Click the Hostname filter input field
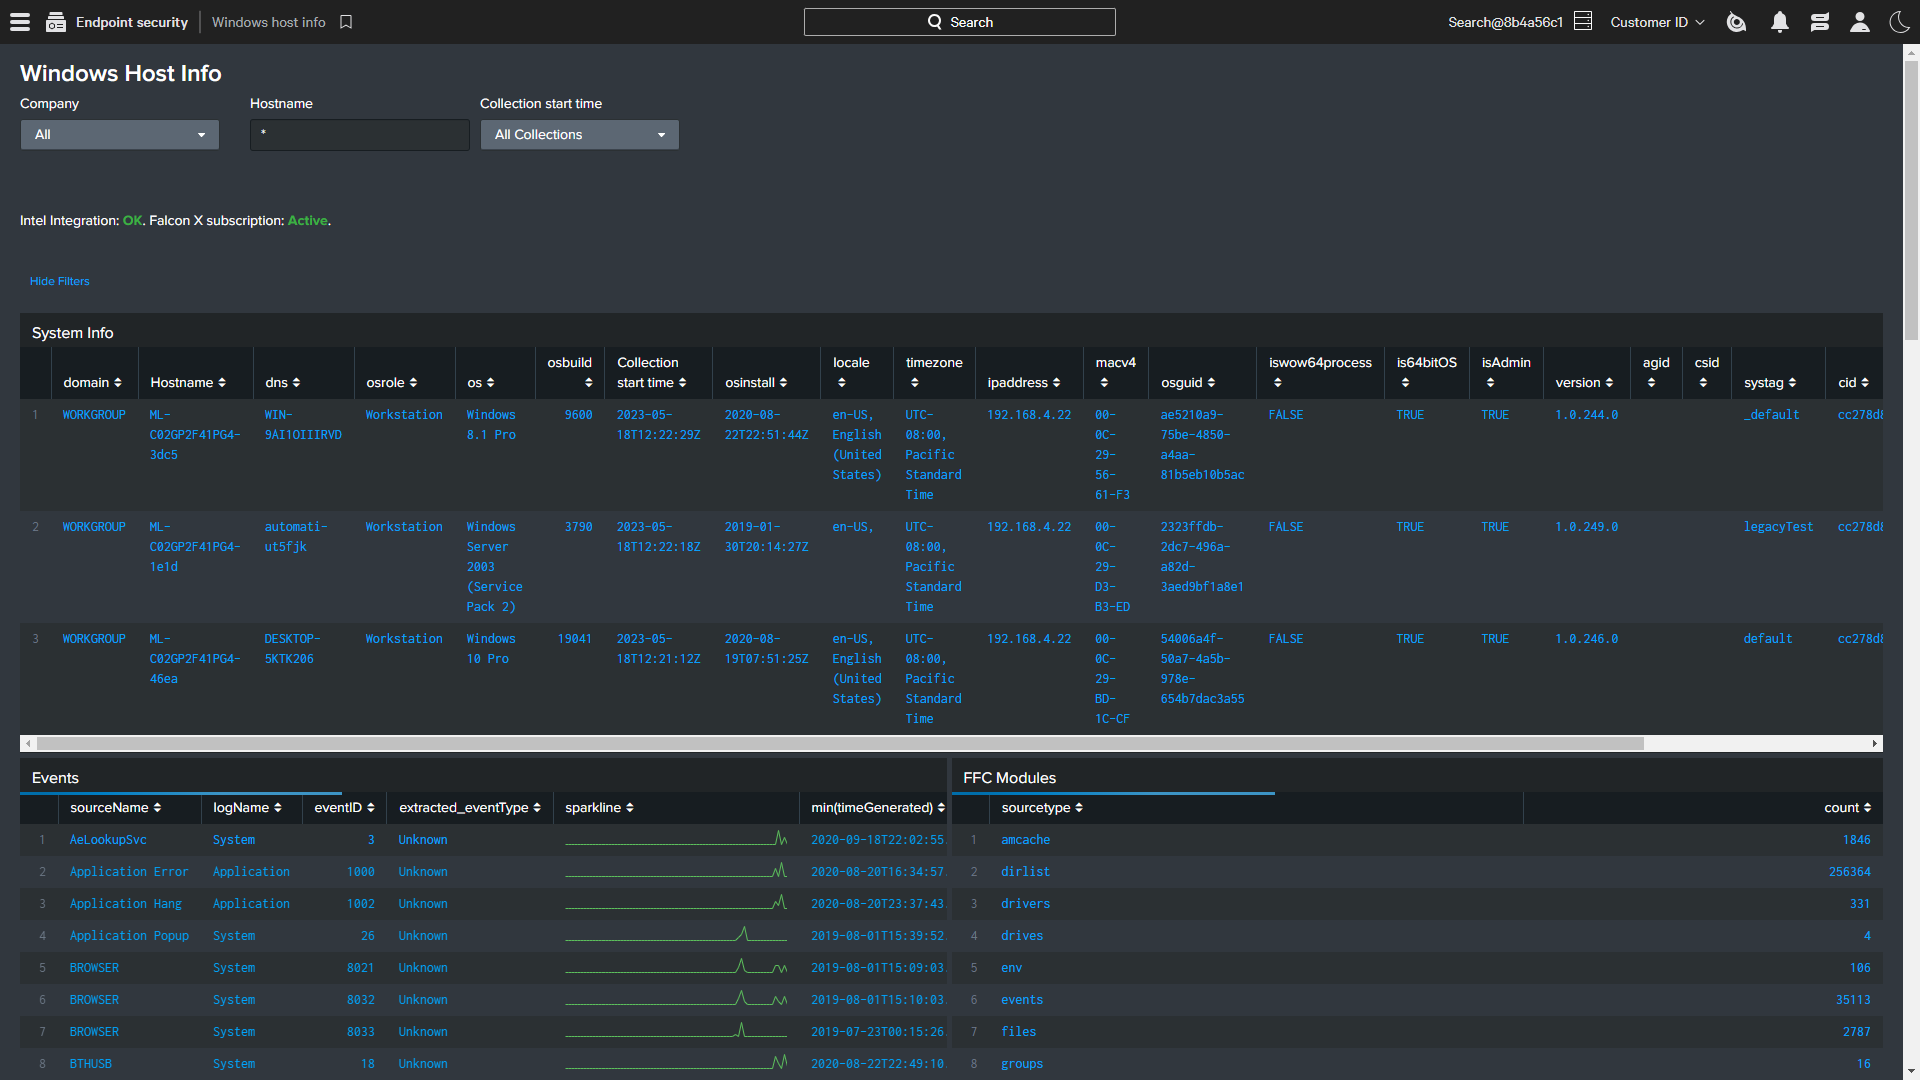The width and height of the screenshot is (1920, 1080). pyautogui.click(x=360, y=135)
